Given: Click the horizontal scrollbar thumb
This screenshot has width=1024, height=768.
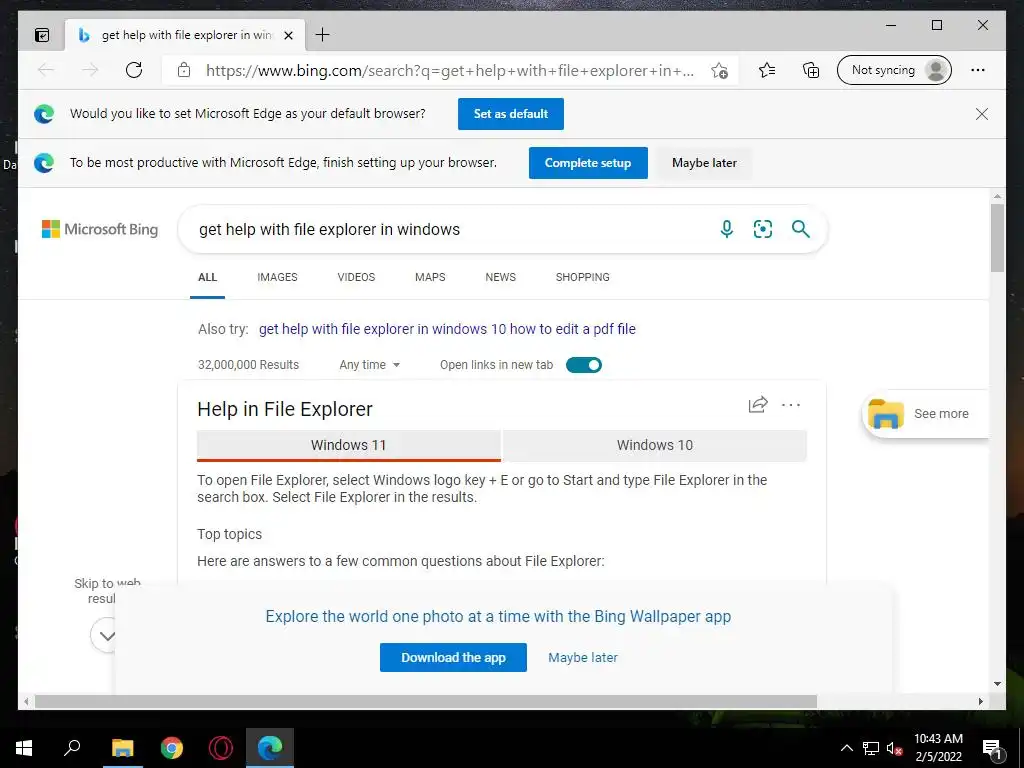Looking at the screenshot, I should click(426, 701).
